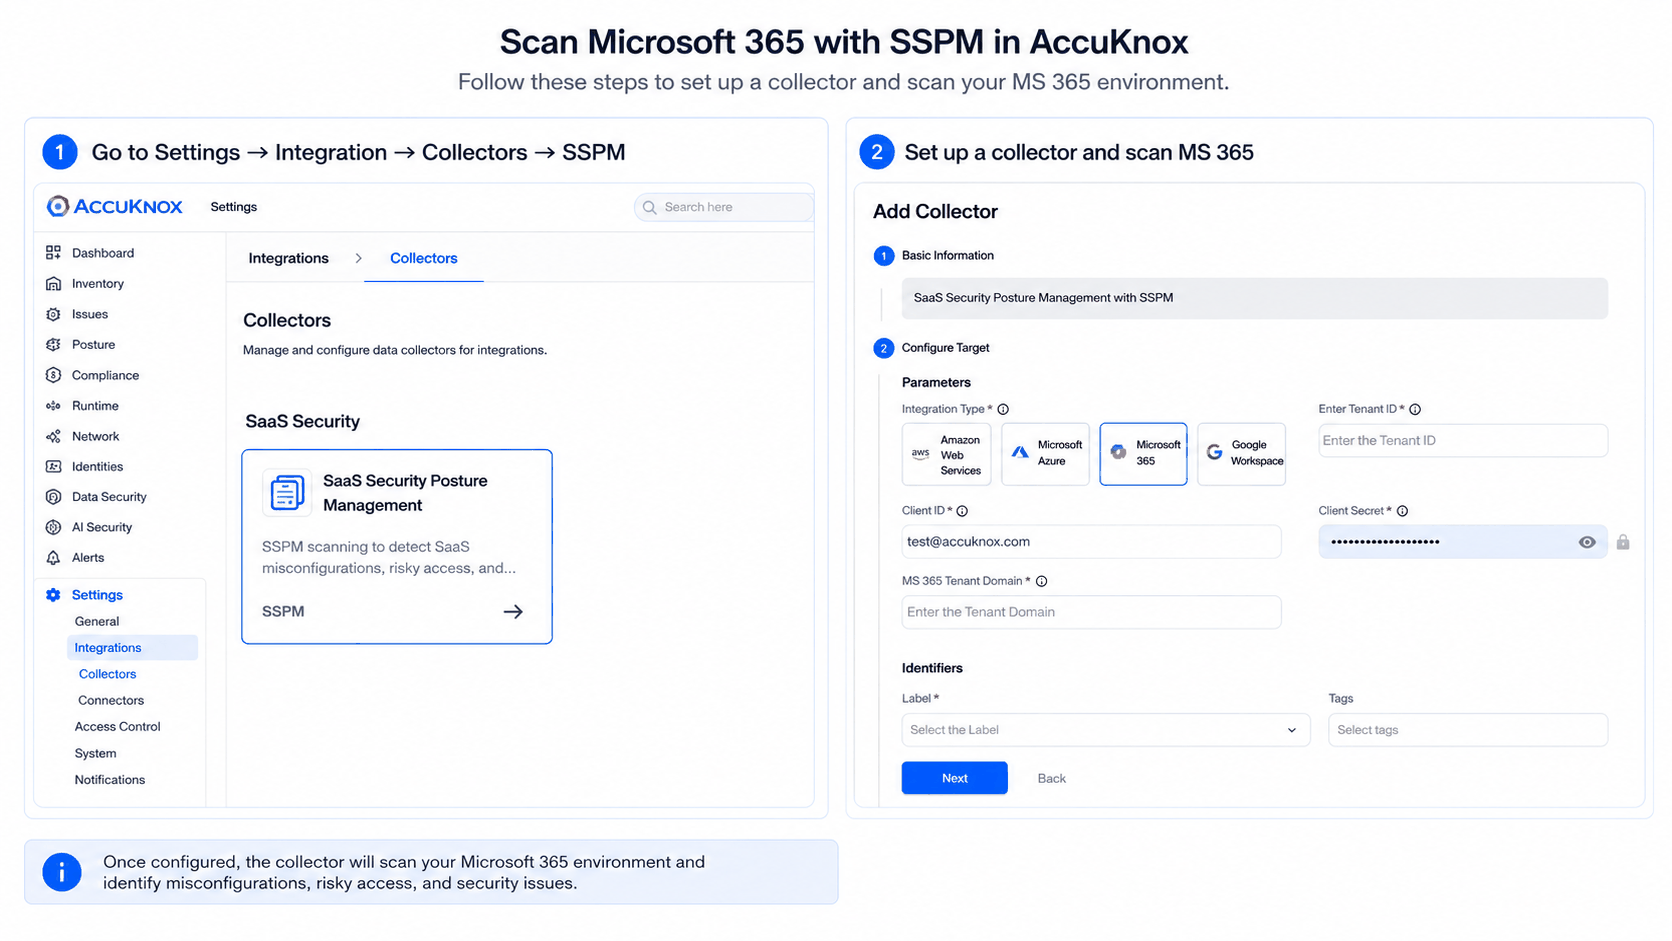Open System under Settings
1672x941 pixels.
(95, 754)
